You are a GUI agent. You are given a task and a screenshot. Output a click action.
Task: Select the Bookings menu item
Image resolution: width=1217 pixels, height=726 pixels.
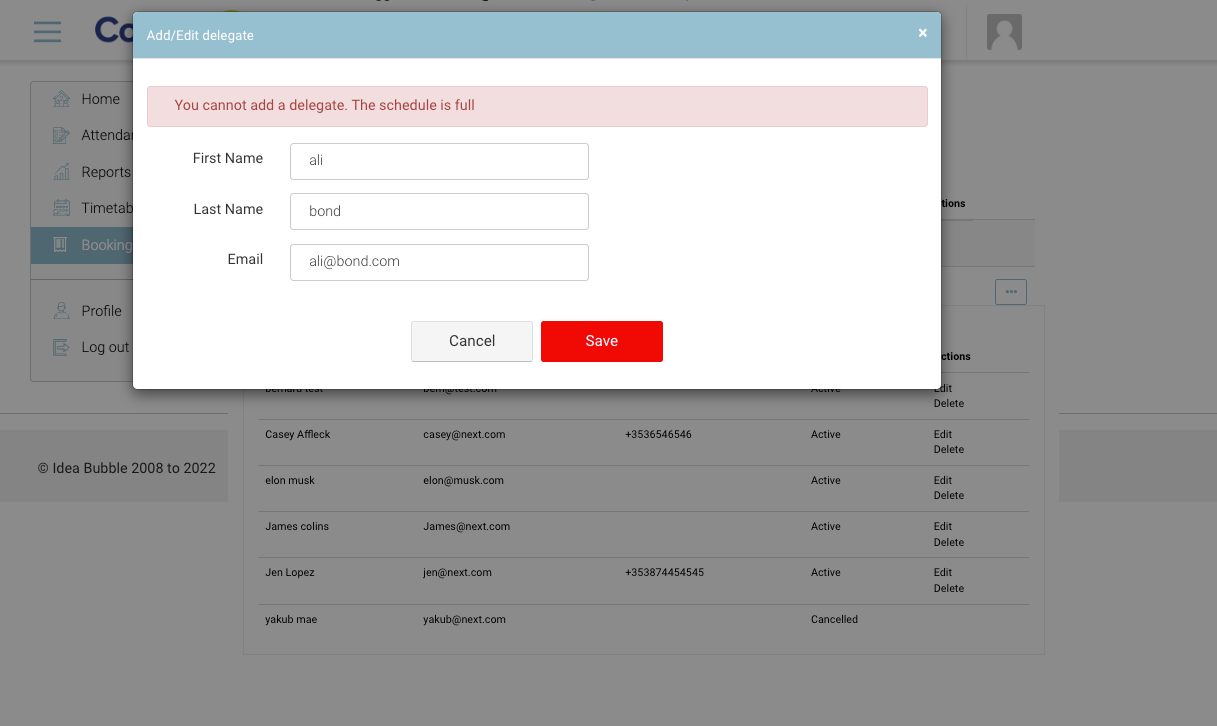coord(105,245)
